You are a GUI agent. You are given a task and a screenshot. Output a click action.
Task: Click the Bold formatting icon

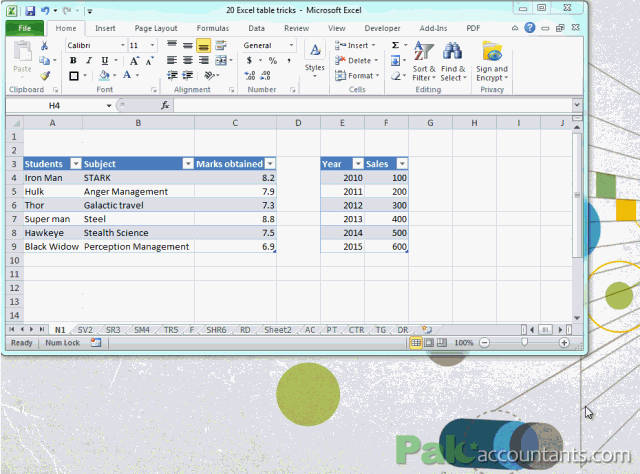74,61
